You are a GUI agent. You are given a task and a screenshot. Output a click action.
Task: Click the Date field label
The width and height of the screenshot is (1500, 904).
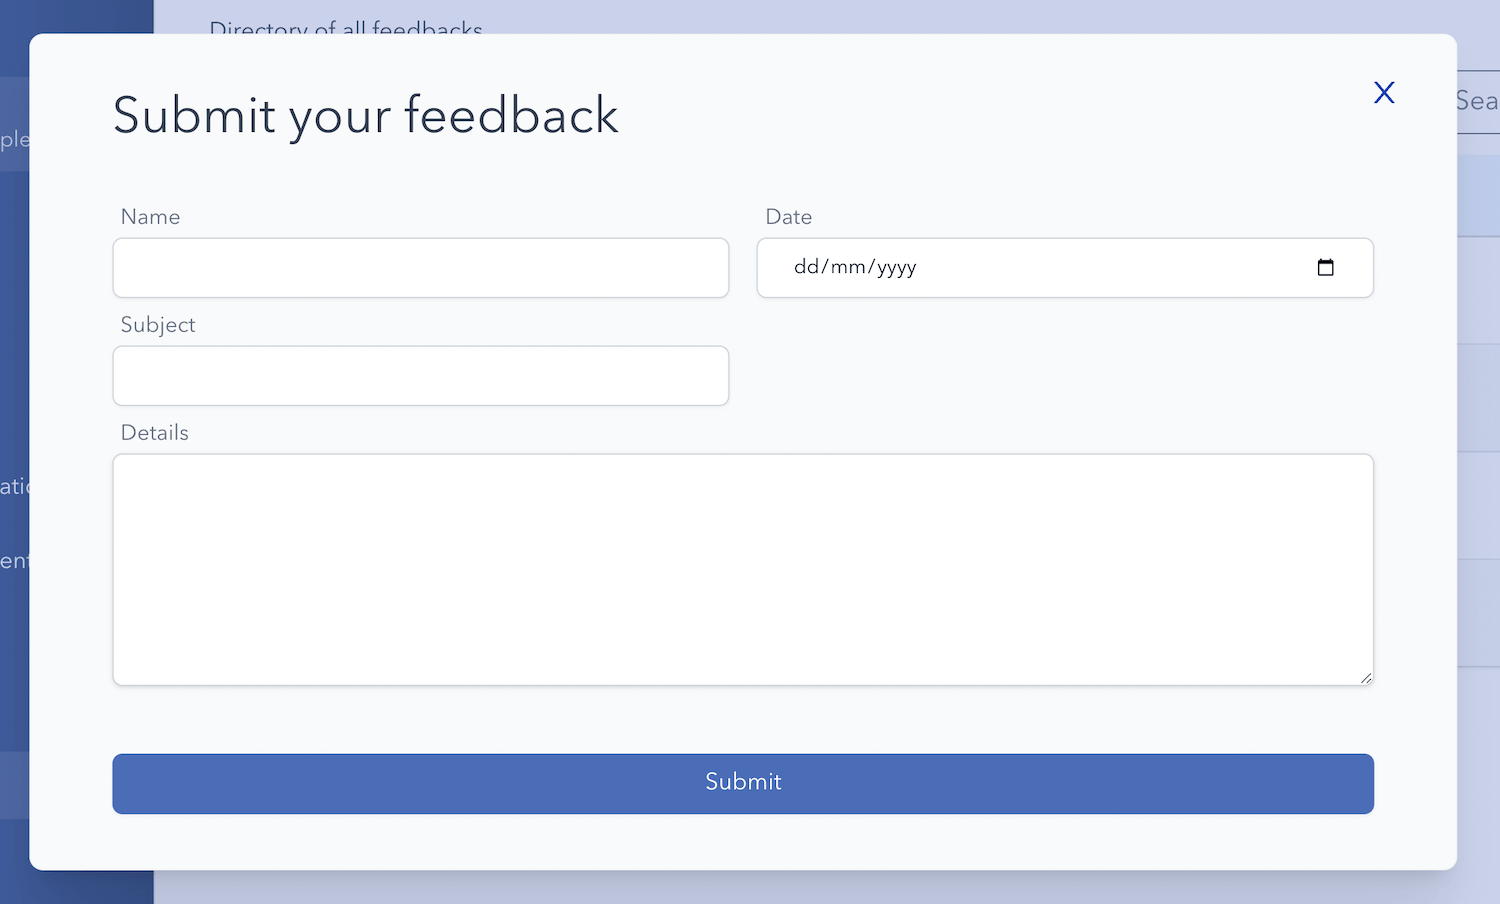point(789,217)
